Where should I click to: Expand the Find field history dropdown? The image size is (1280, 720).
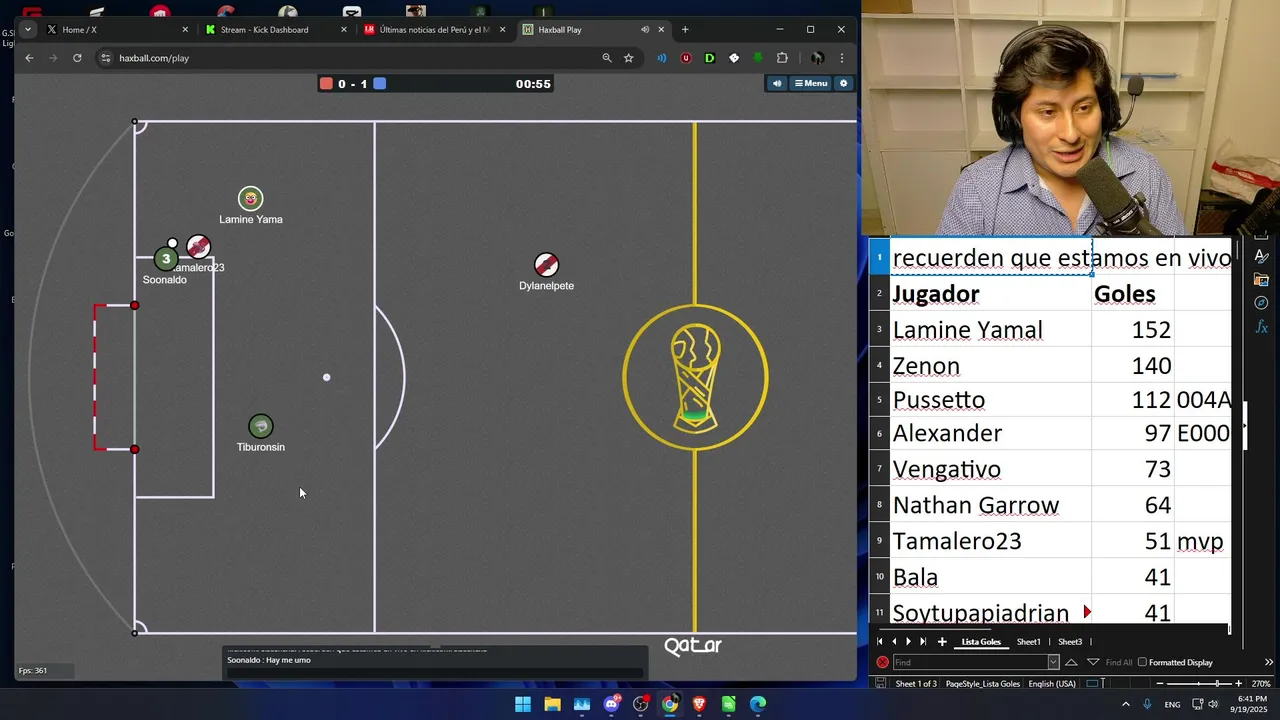[1053, 662]
